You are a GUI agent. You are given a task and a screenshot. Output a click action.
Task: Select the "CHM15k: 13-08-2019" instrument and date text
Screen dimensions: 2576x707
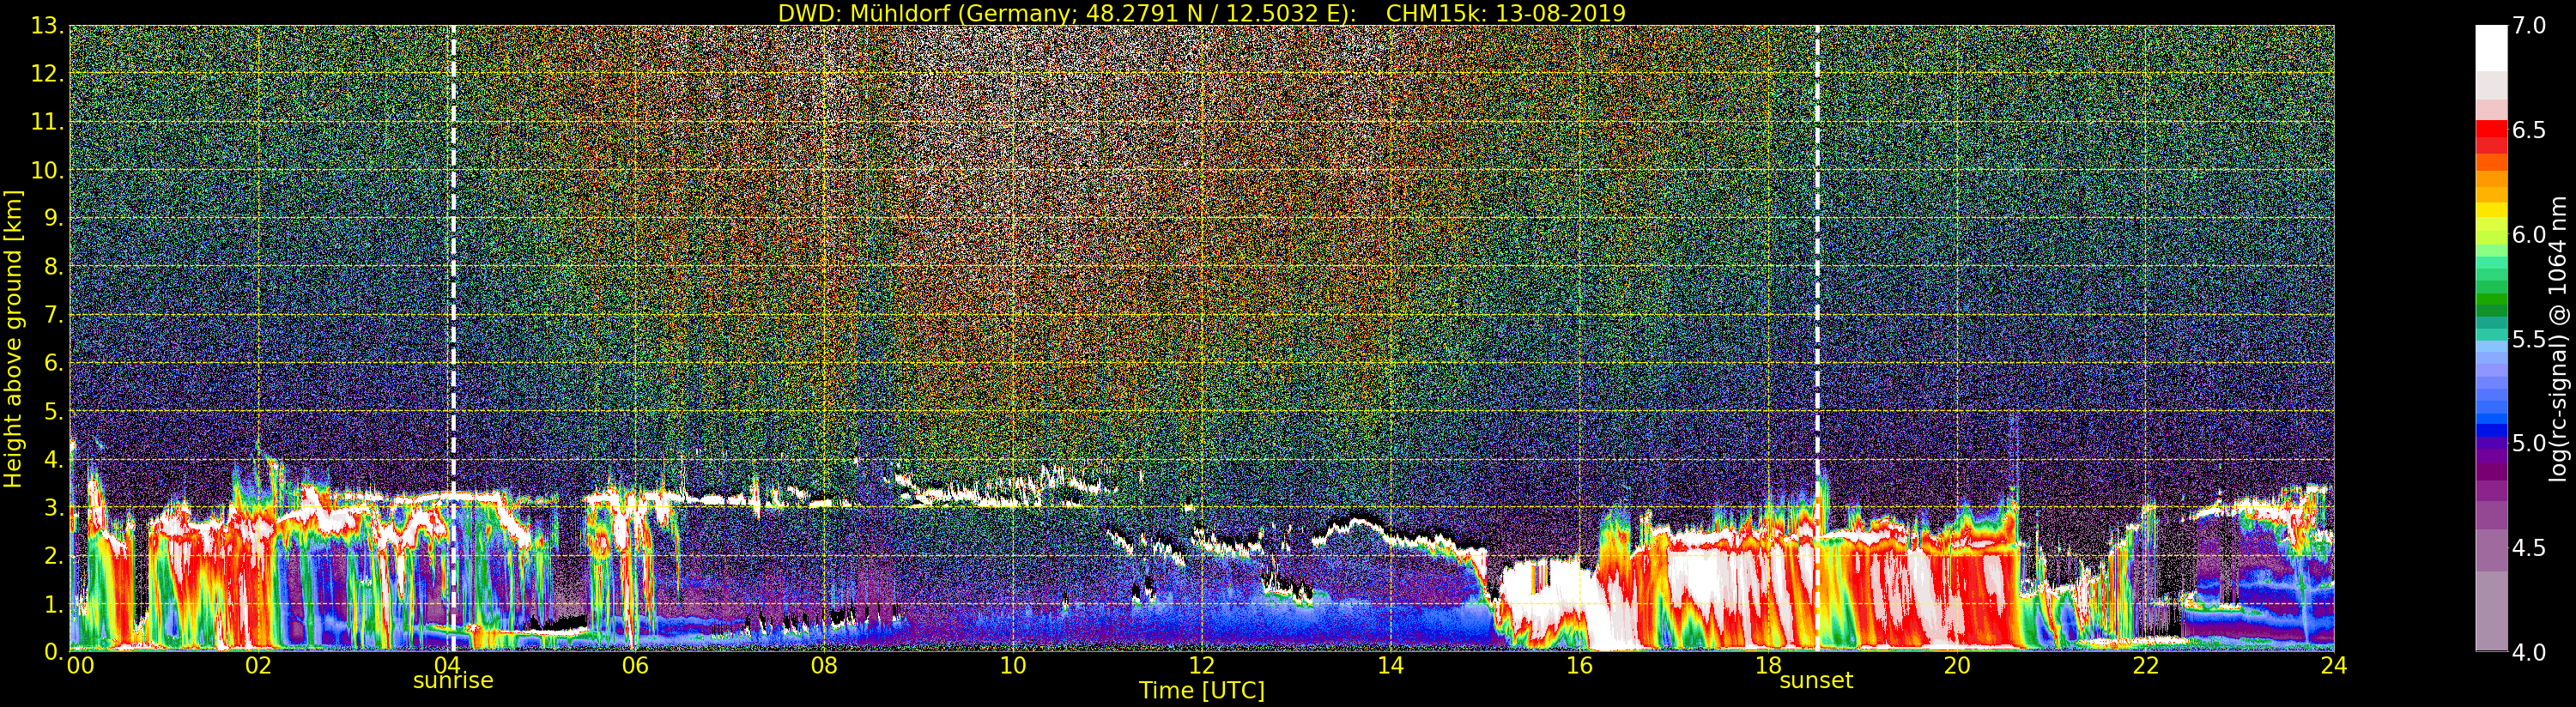1506,13
